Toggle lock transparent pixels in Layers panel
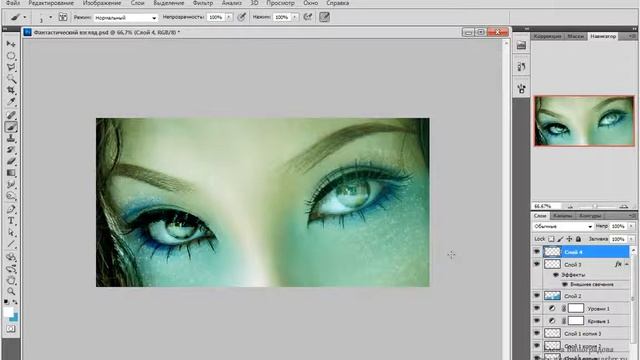The width and height of the screenshot is (640, 360). 551,239
